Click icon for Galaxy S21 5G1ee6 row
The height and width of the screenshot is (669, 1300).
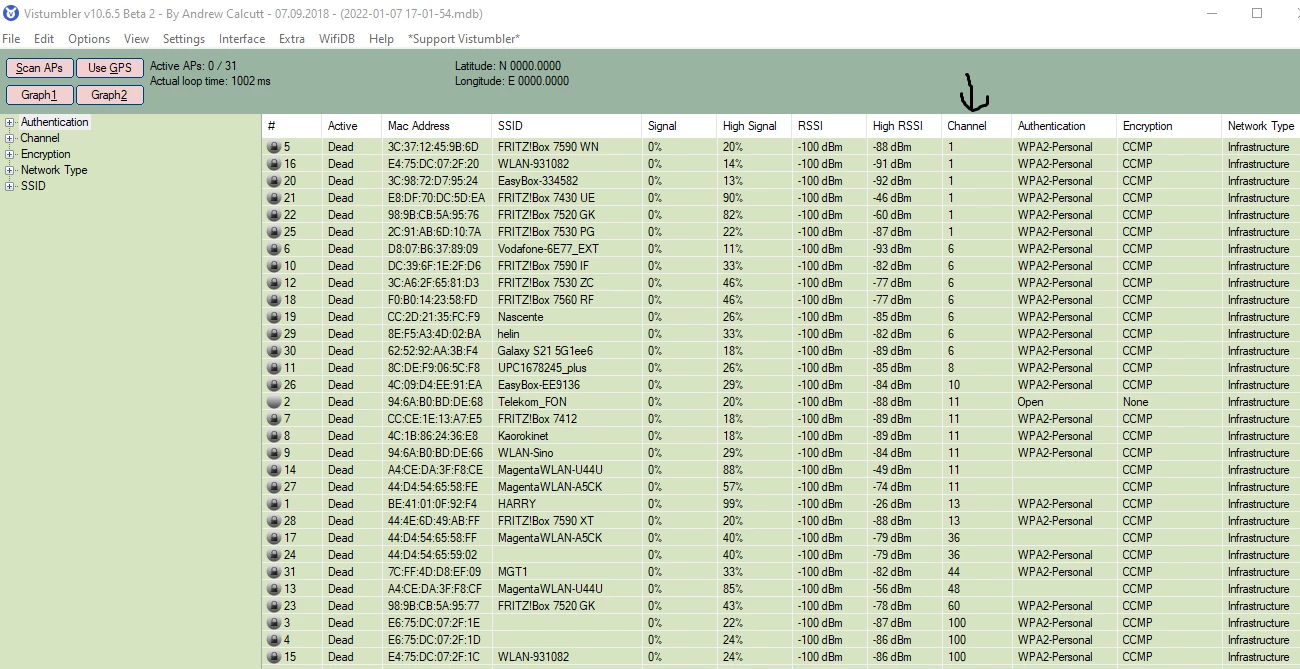click(273, 351)
